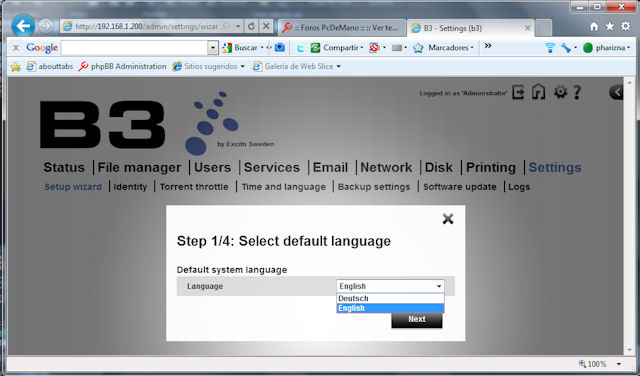Open the Users menu

[212, 167]
